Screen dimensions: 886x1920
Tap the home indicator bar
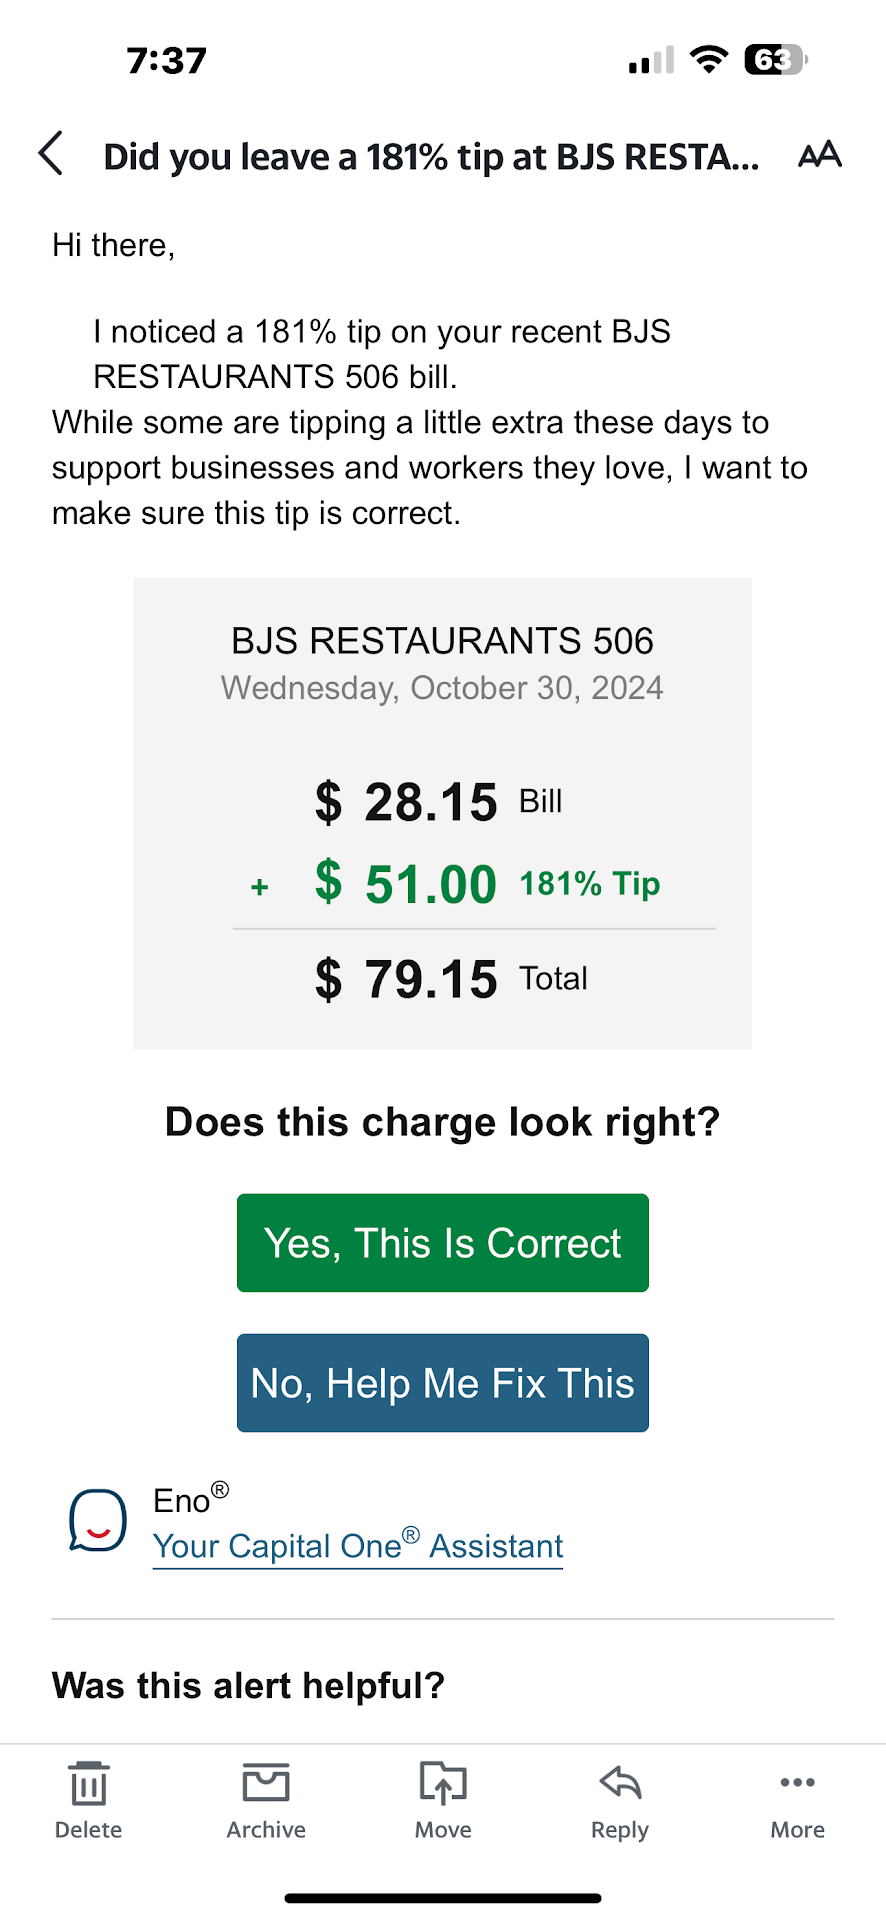[x=443, y=1897]
